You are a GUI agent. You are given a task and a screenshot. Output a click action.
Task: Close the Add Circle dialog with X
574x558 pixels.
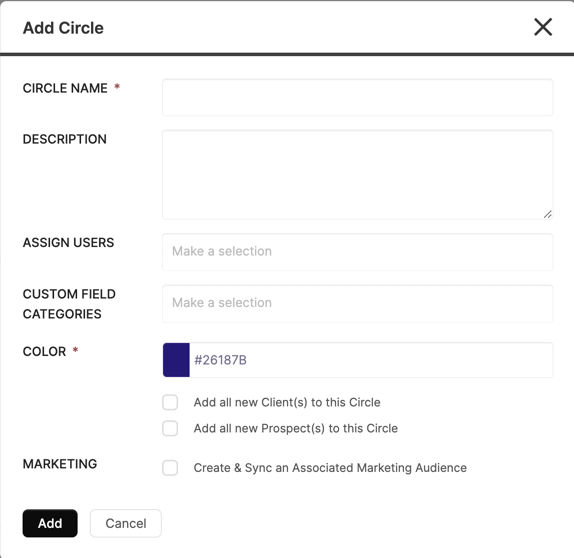(543, 27)
